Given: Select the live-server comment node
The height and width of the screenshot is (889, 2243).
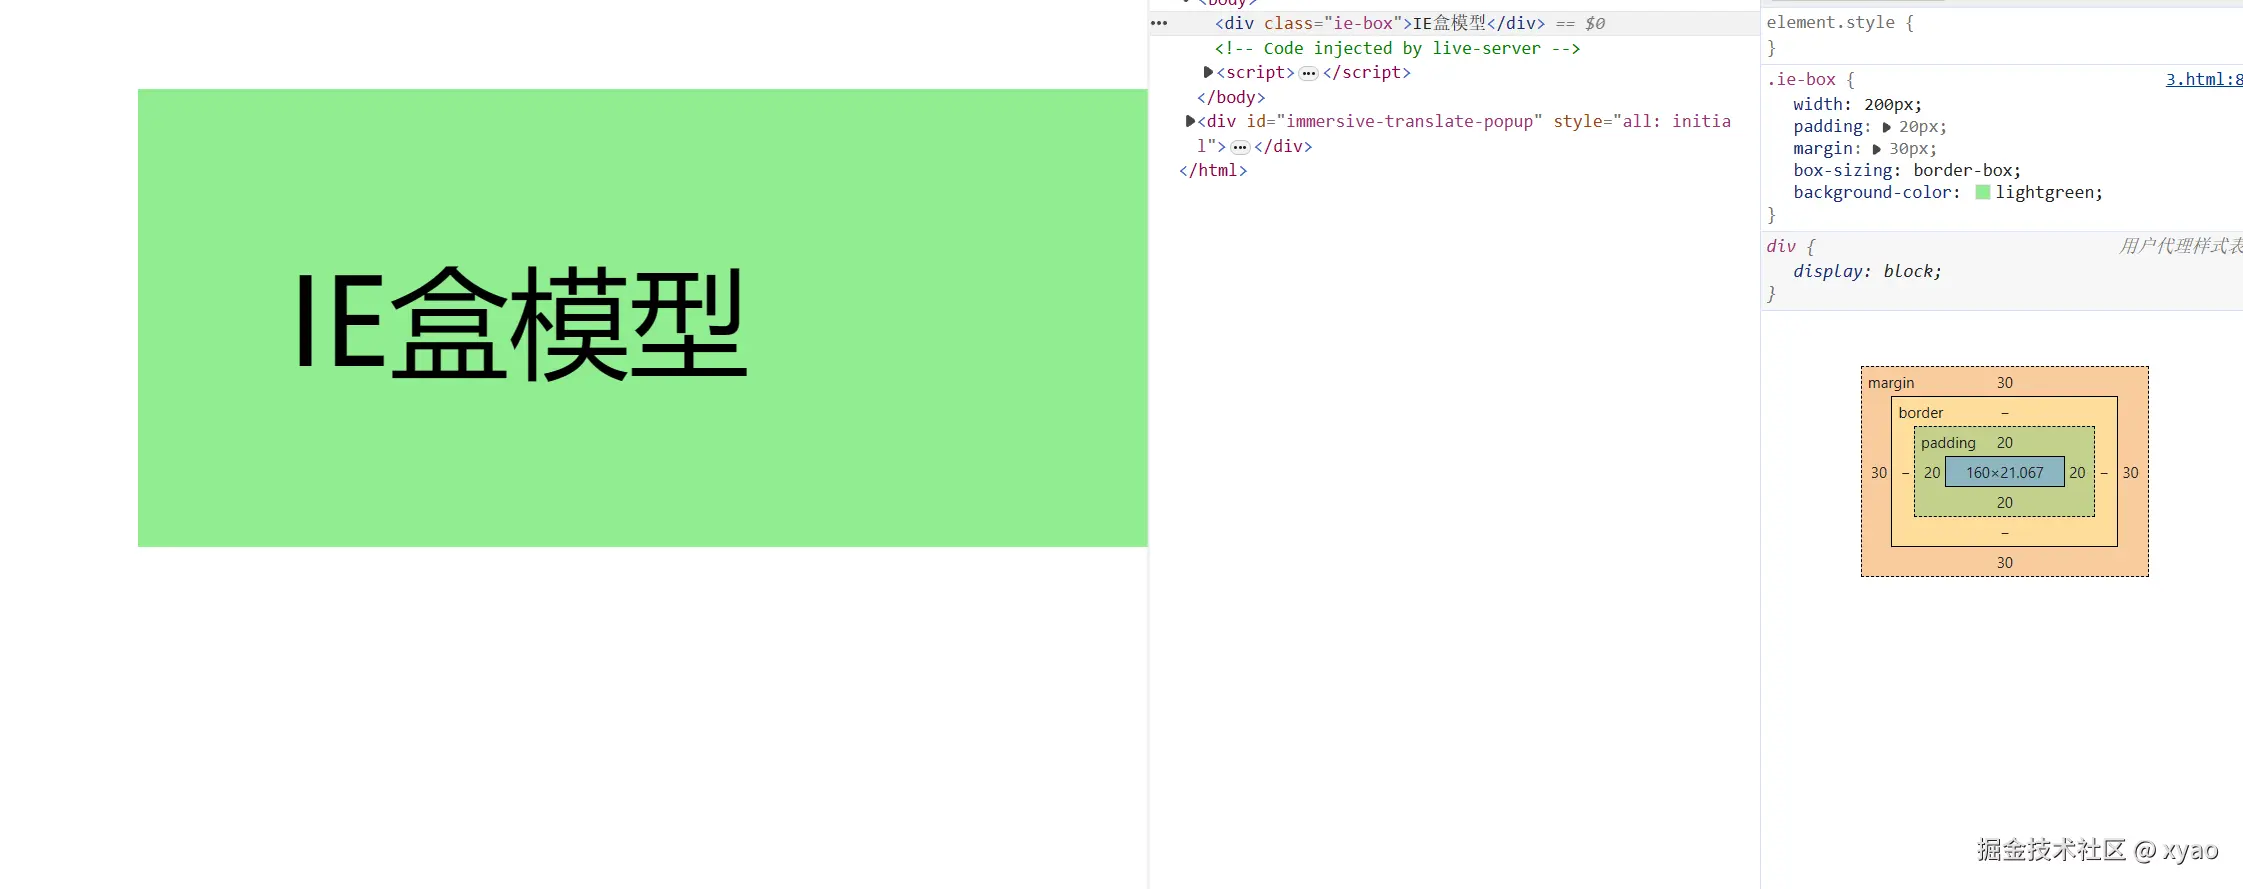Looking at the screenshot, I should coord(1397,48).
